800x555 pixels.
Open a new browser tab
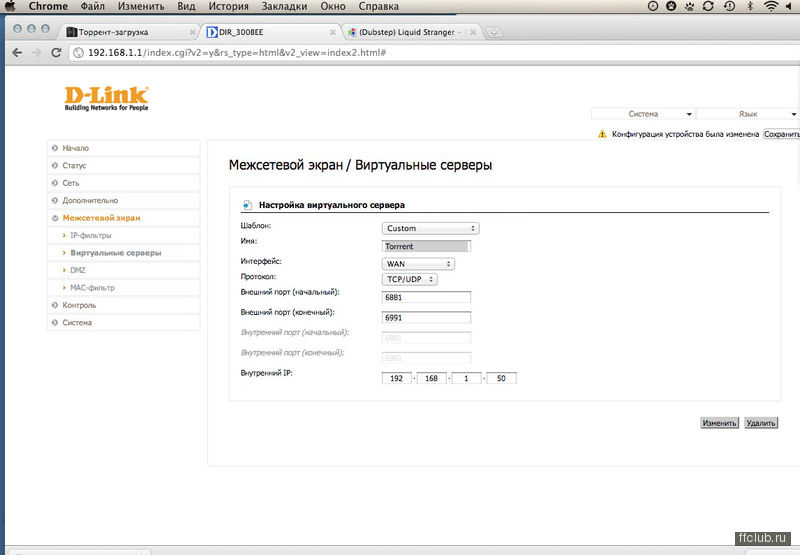[x=493, y=32]
